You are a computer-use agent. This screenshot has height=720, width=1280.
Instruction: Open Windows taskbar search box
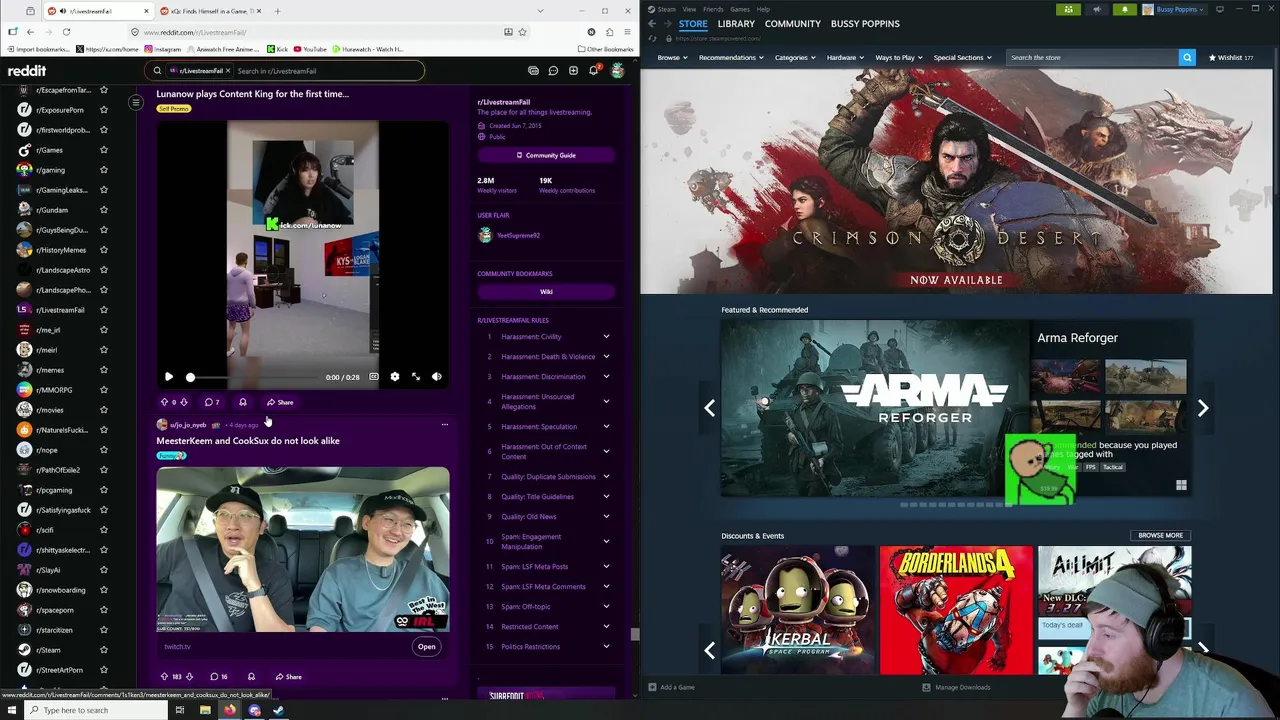click(x=95, y=710)
